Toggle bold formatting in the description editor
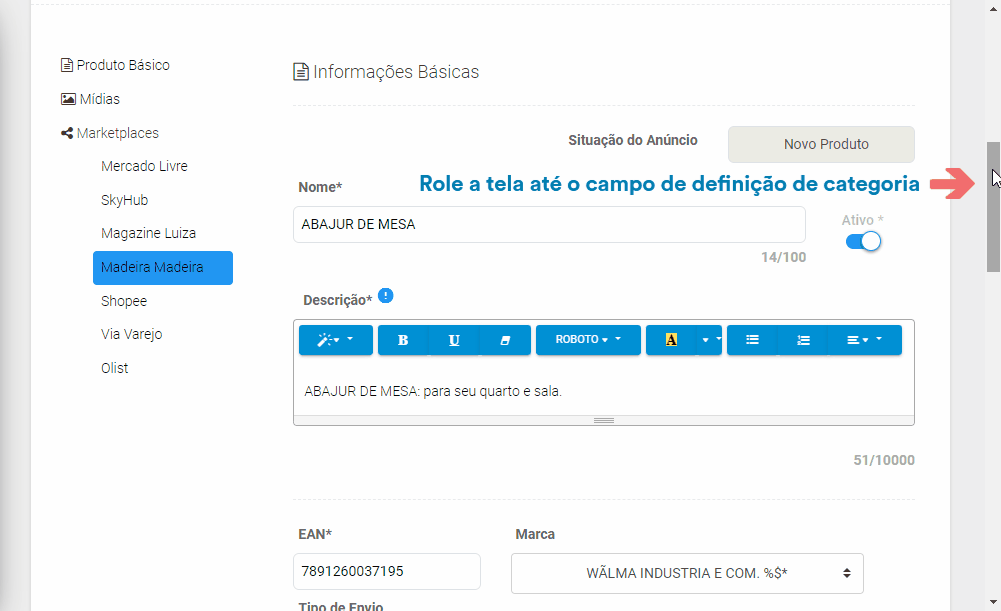 point(403,340)
